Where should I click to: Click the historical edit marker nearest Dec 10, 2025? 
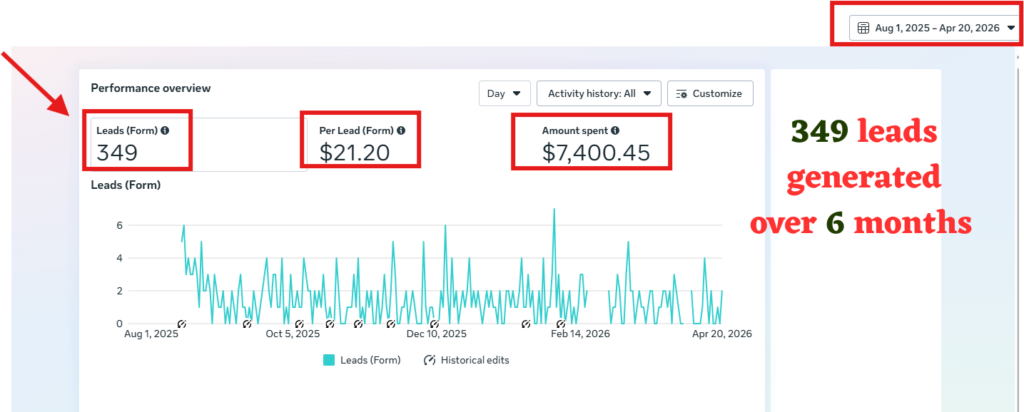pos(434,324)
